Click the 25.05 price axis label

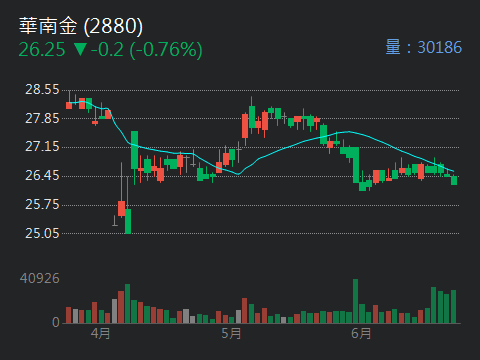(x=42, y=233)
